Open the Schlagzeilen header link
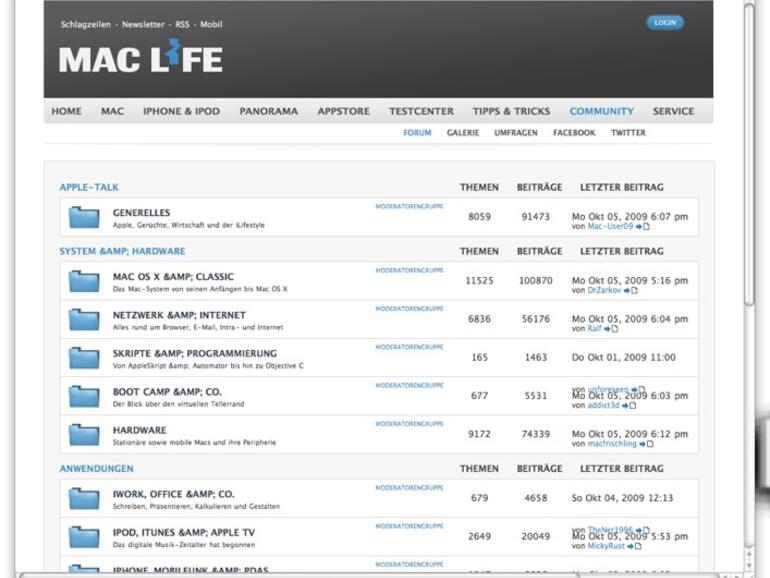Viewport: 770px width, 578px height. [85, 25]
